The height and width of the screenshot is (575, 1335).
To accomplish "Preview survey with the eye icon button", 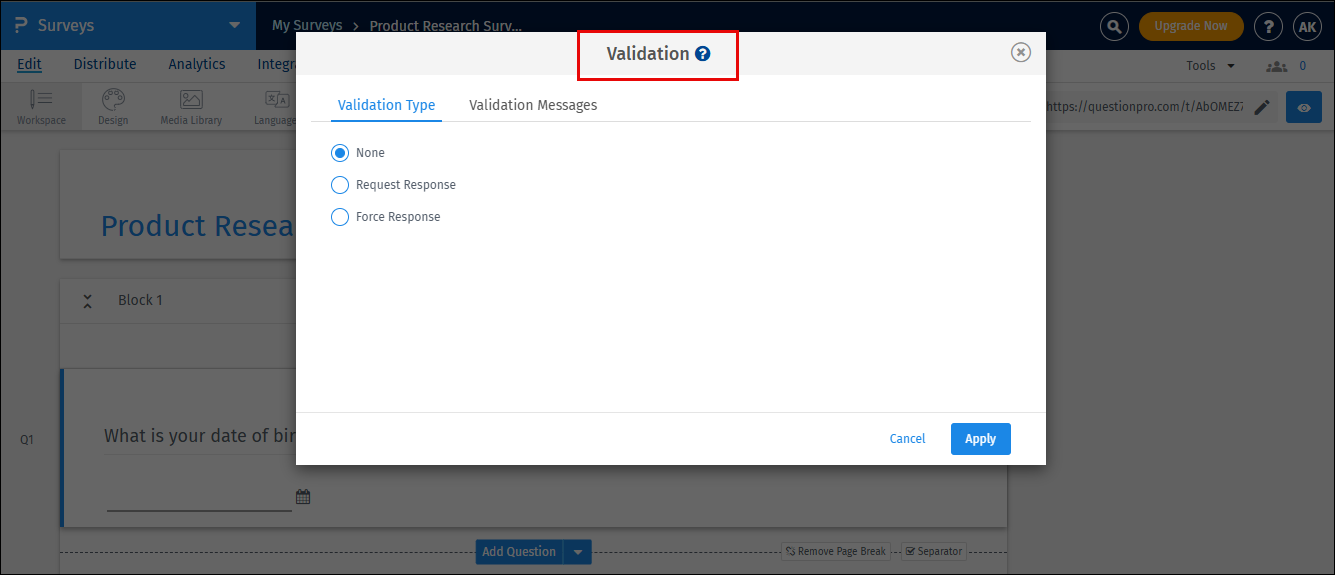I will (x=1304, y=107).
